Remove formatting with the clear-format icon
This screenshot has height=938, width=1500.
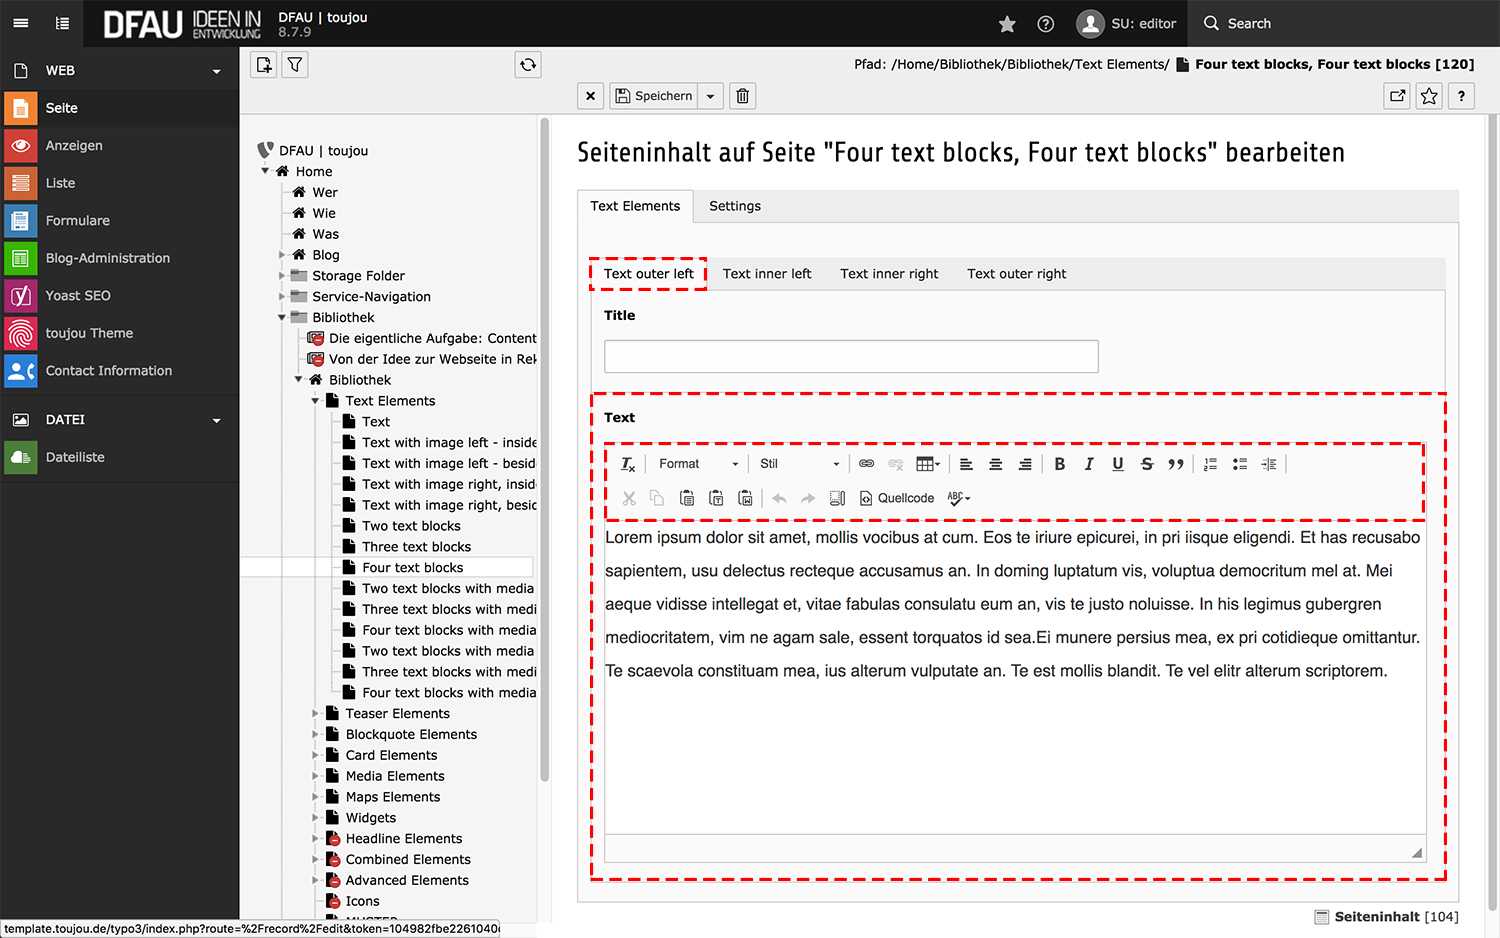click(x=628, y=464)
